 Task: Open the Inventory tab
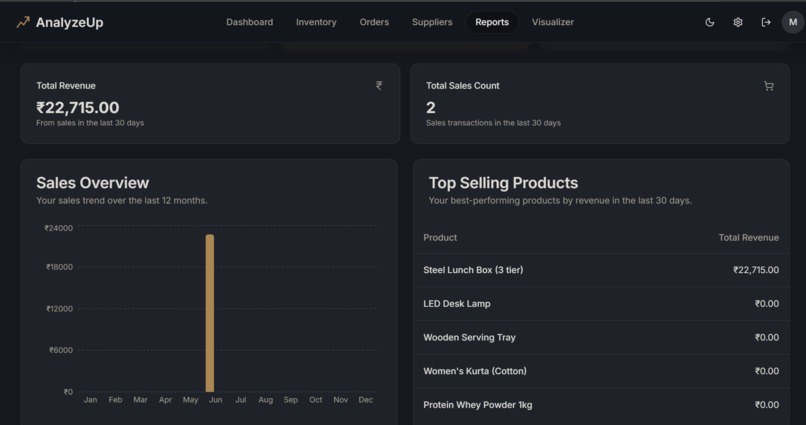coord(316,22)
